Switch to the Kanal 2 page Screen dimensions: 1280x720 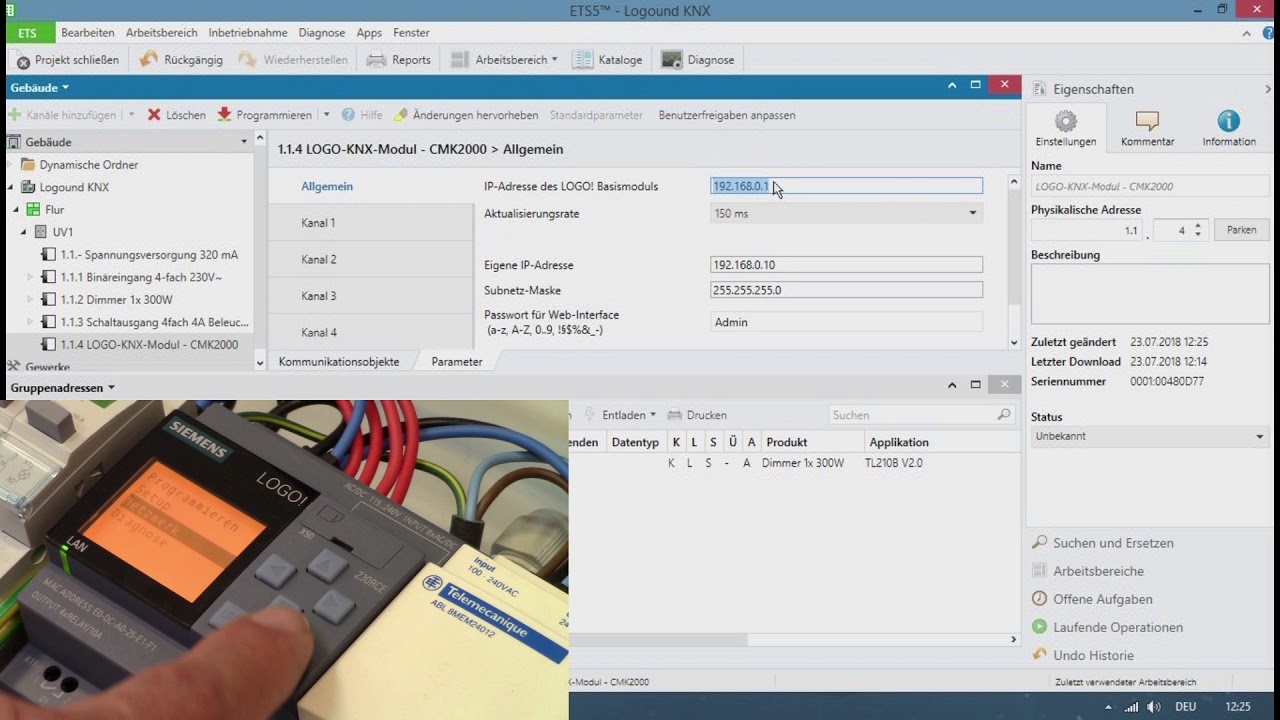click(371, 259)
